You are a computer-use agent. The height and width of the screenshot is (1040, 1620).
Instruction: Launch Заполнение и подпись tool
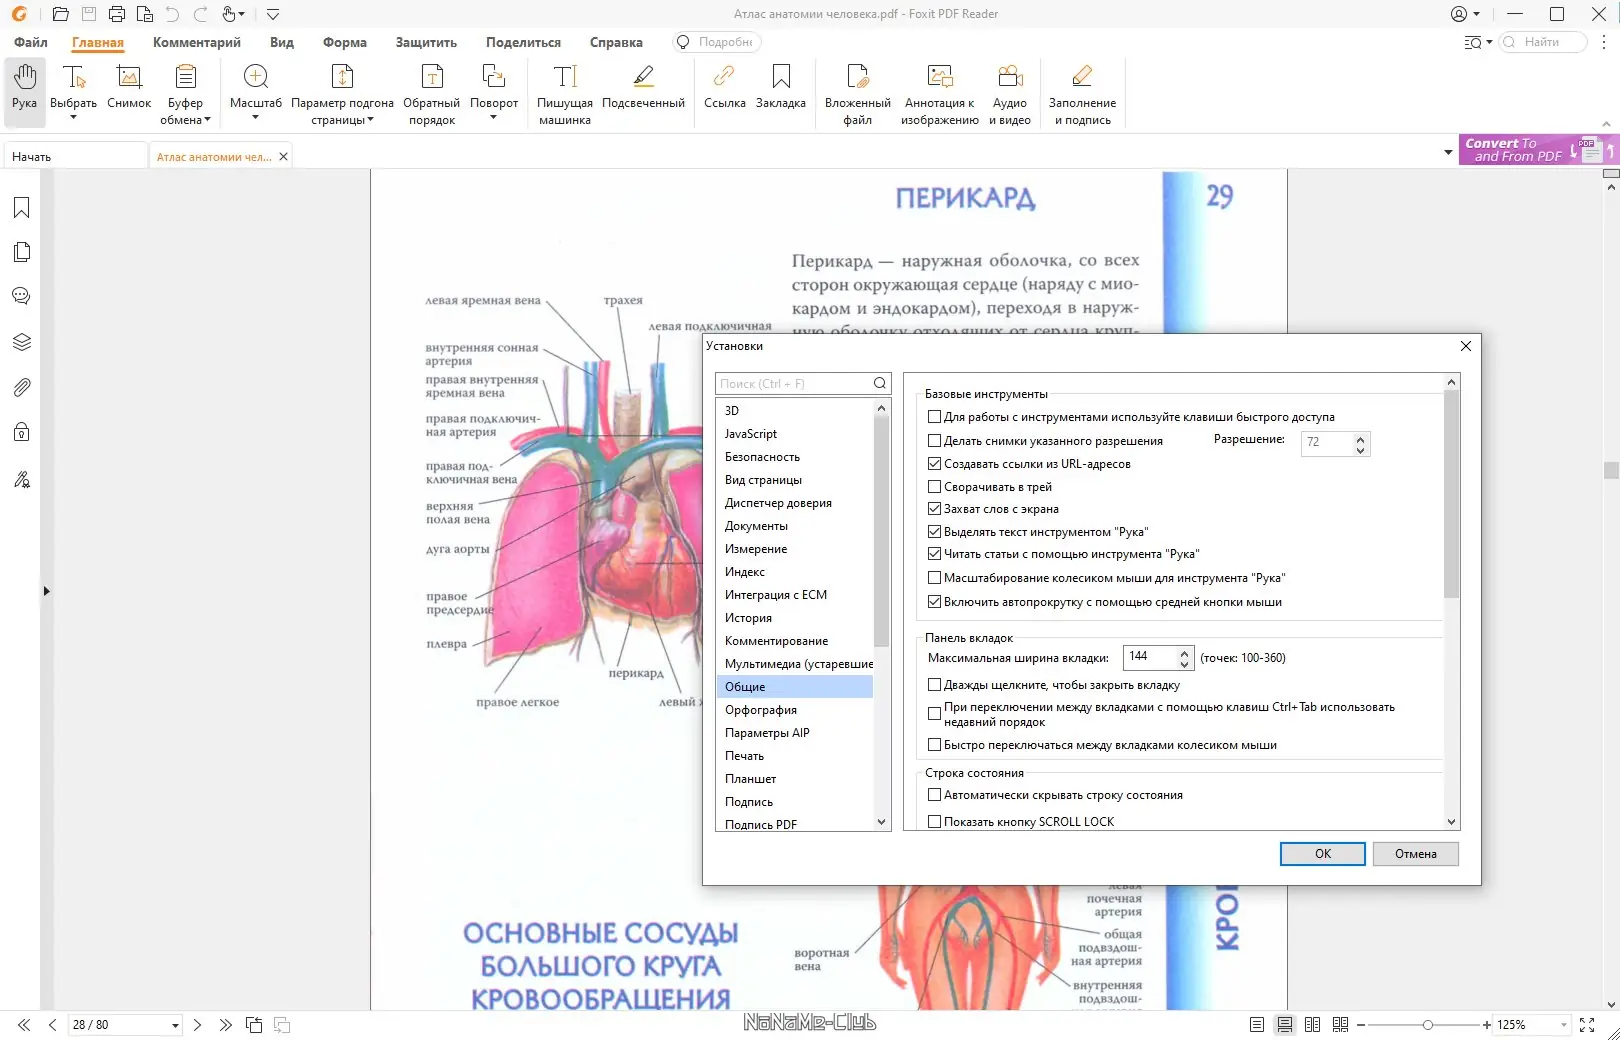click(1082, 94)
